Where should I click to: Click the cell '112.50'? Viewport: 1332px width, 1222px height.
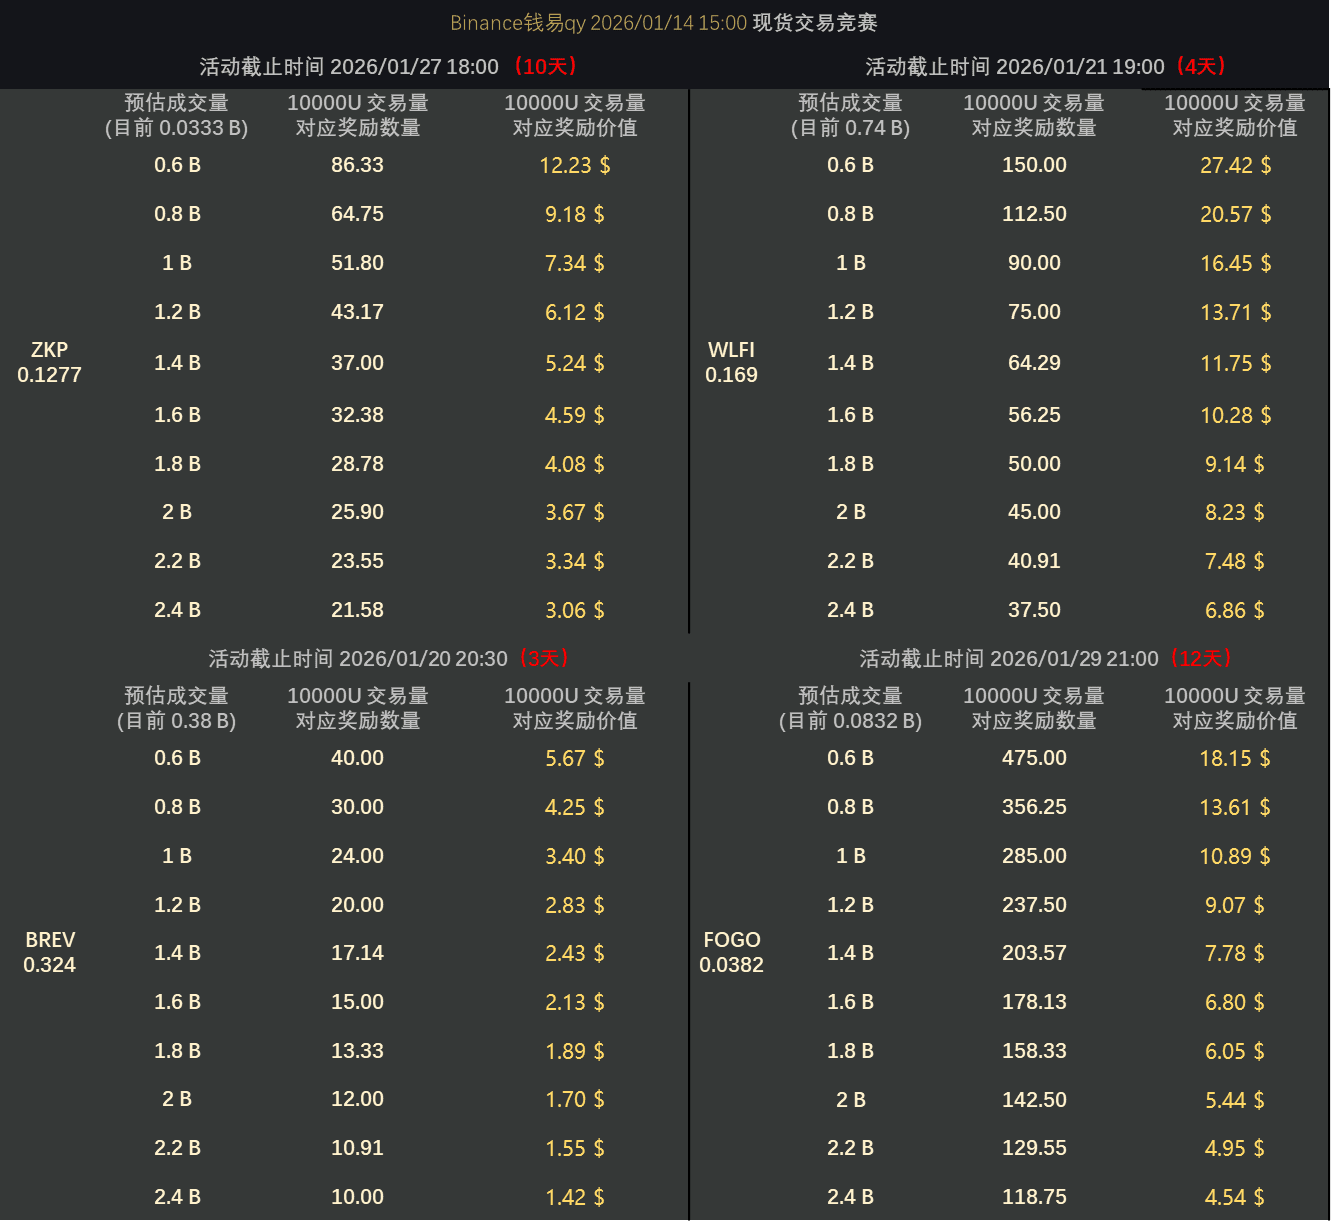pyautogui.click(x=1034, y=214)
